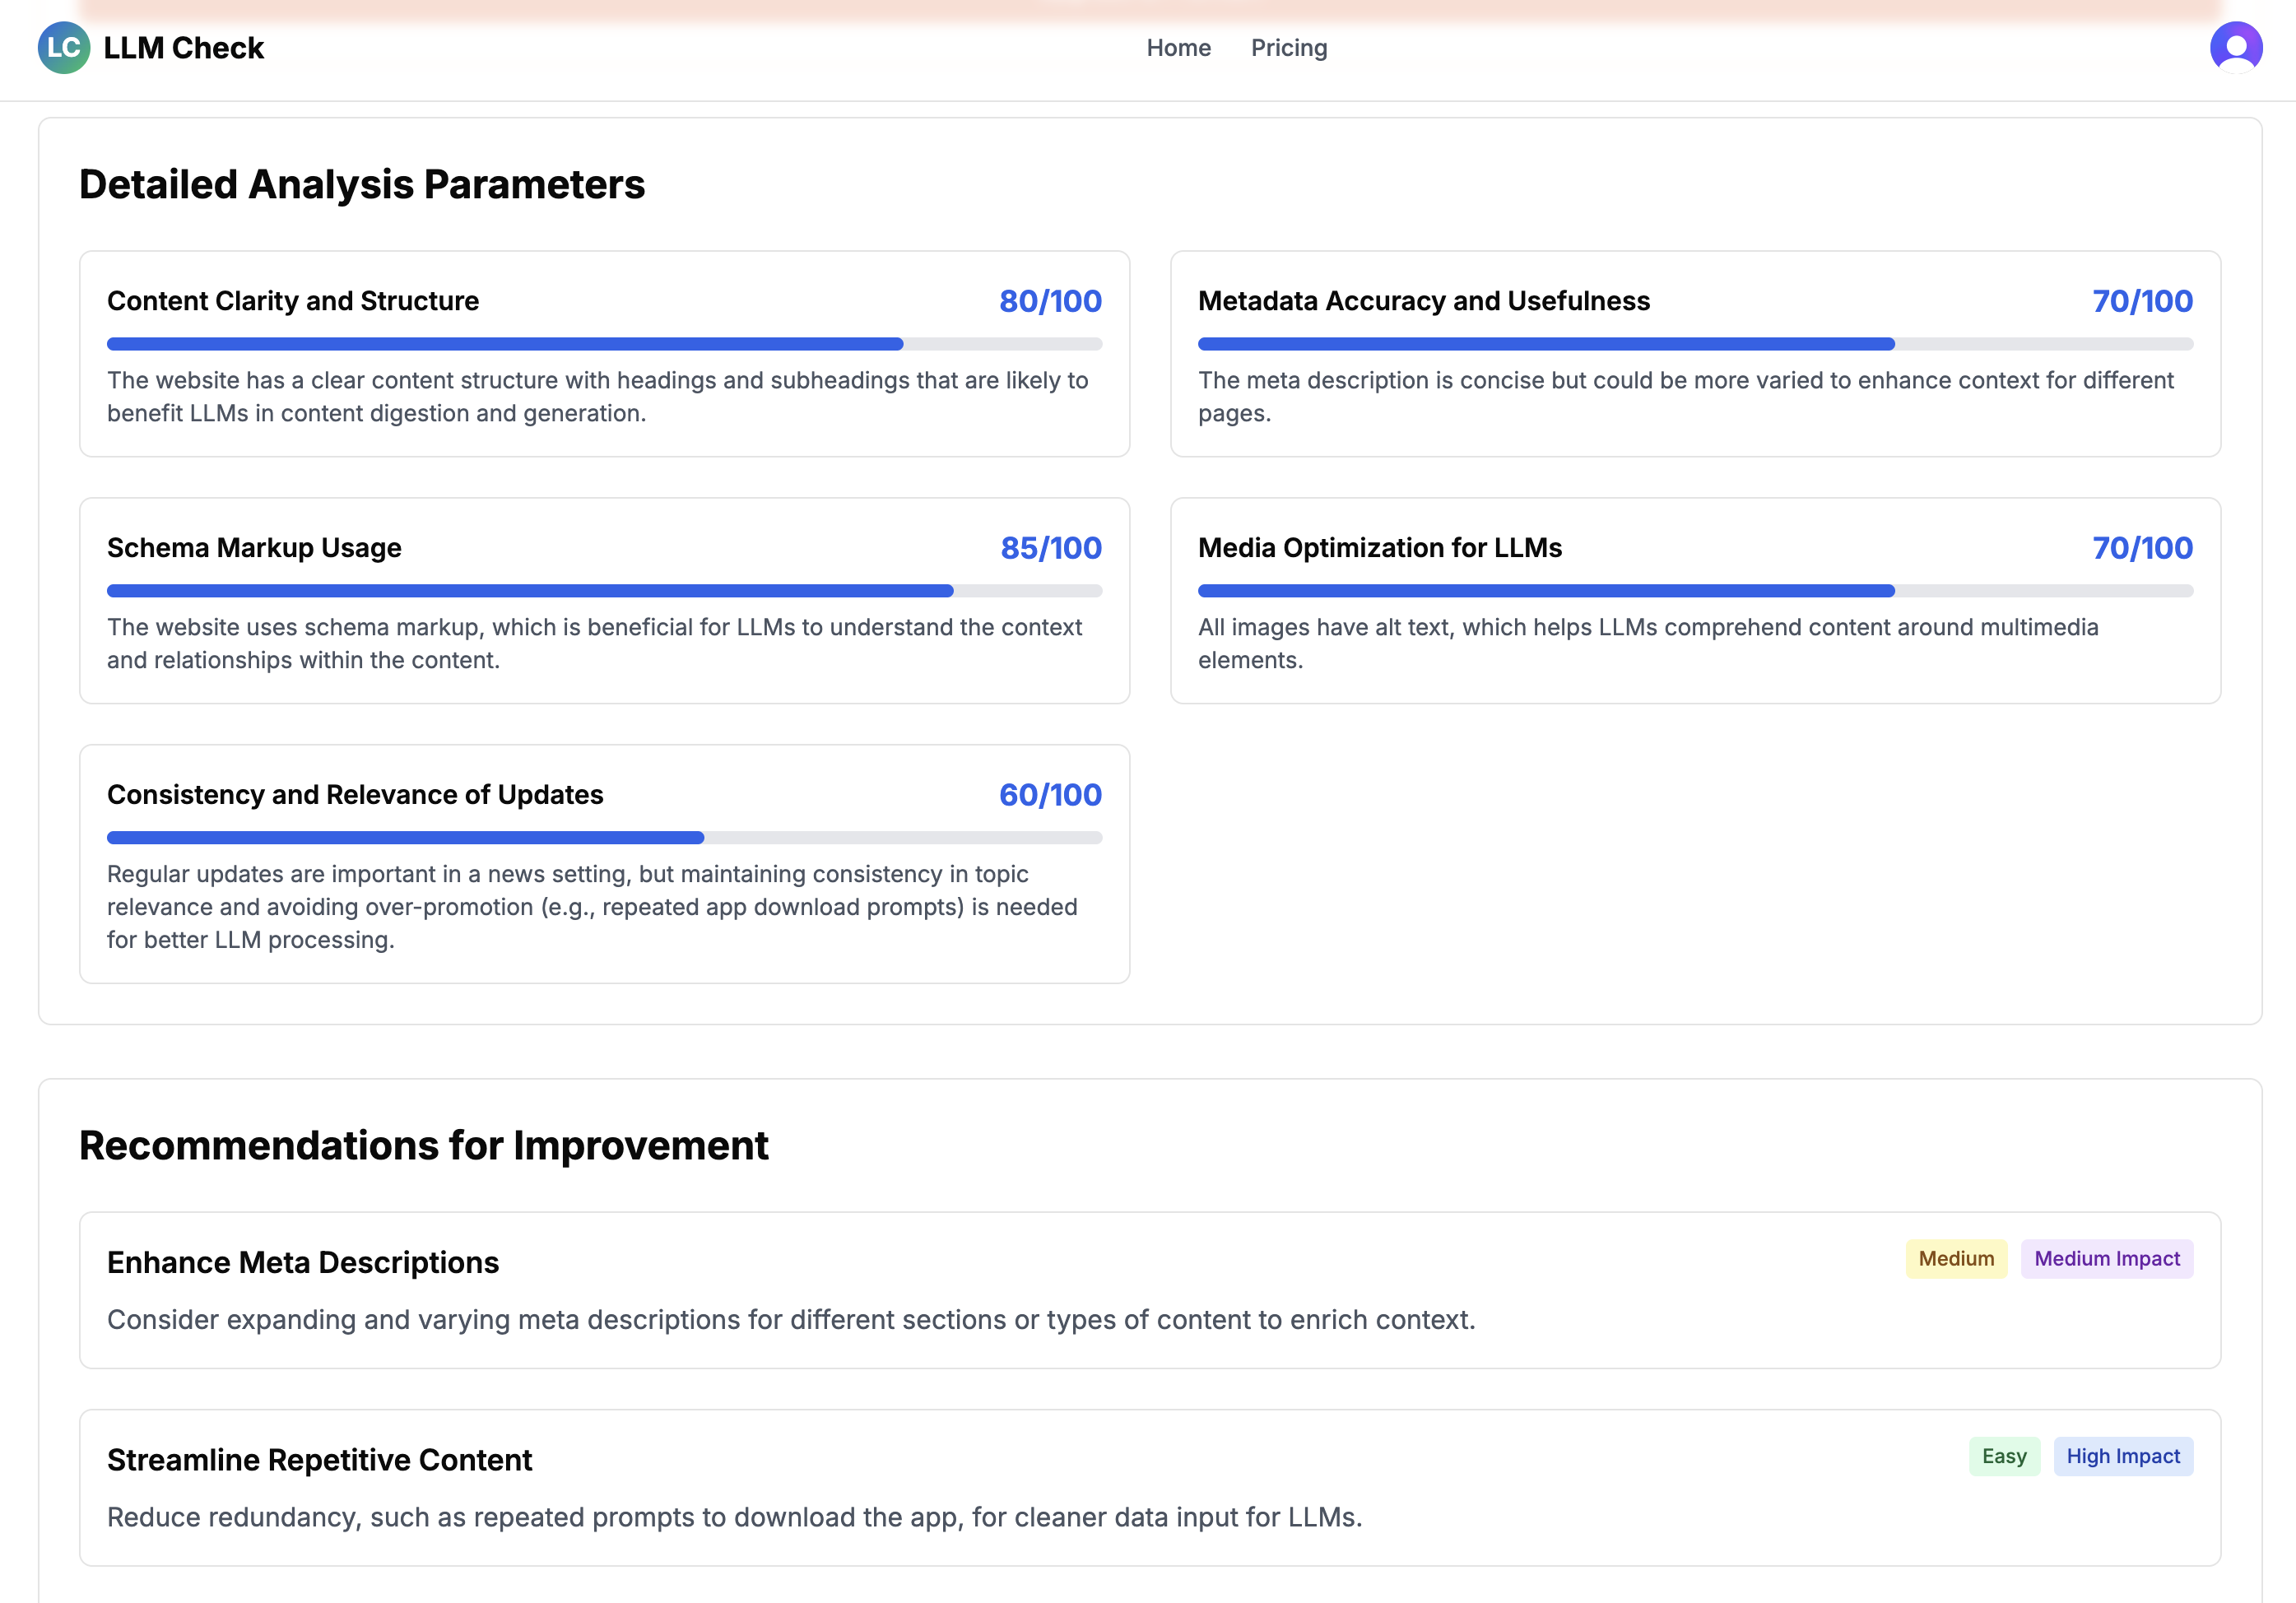Click the Detailed Analysis Parameters heading
Image resolution: width=2296 pixels, height=1603 pixels.
click(x=362, y=184)
